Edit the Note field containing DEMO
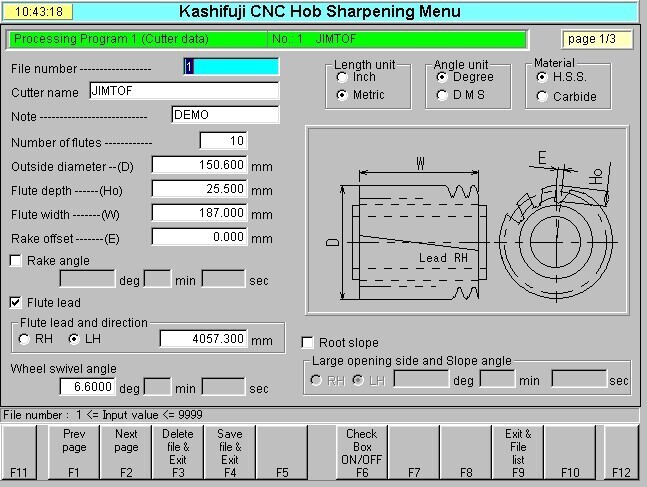 (x=225, y=114)
